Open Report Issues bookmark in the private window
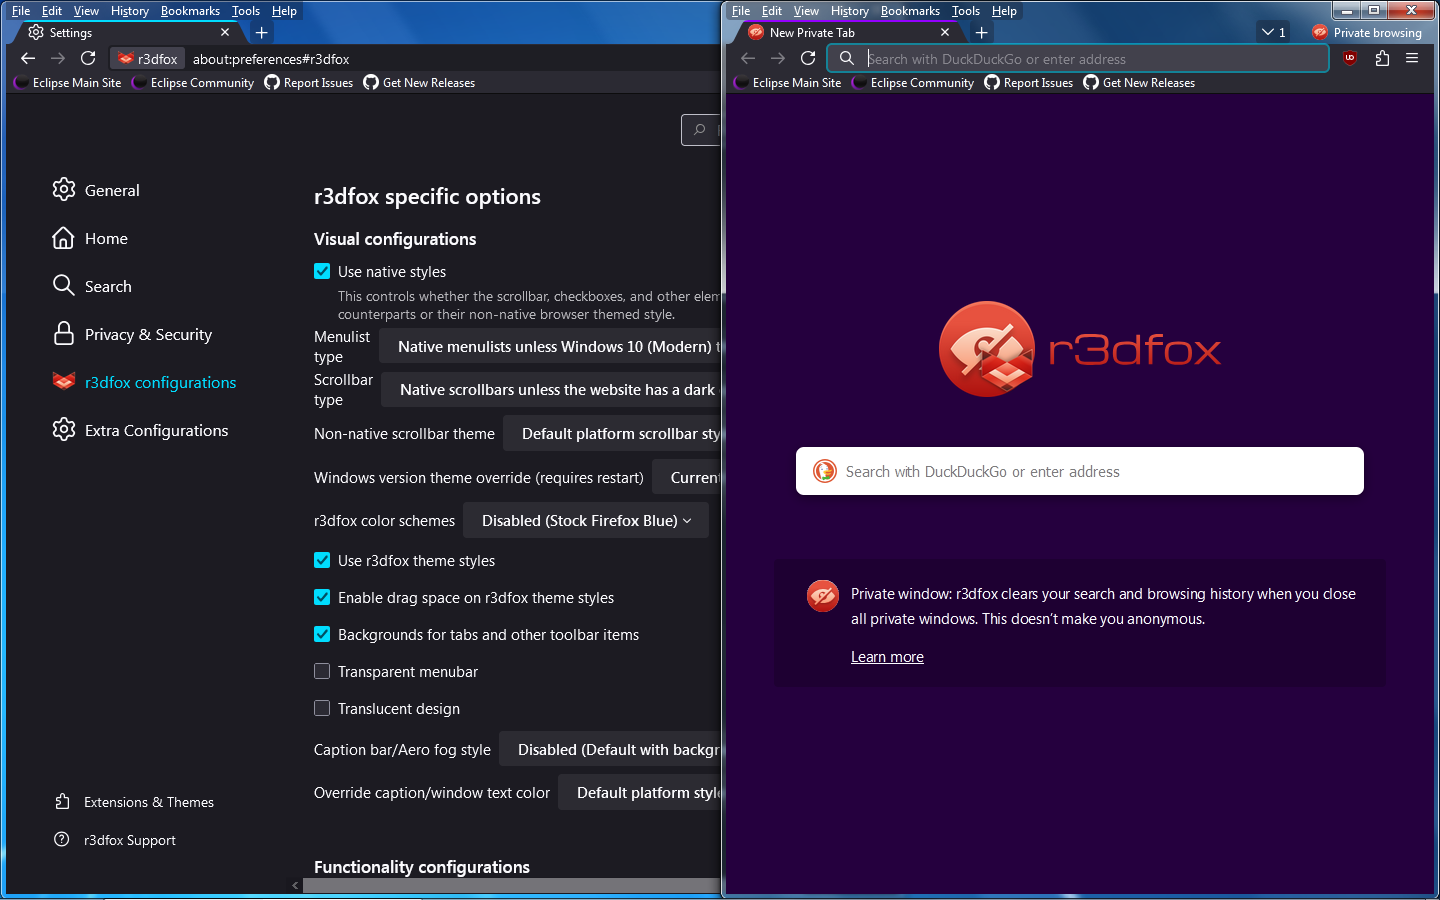The image size is (1440, 900). tap(1029, 83)
